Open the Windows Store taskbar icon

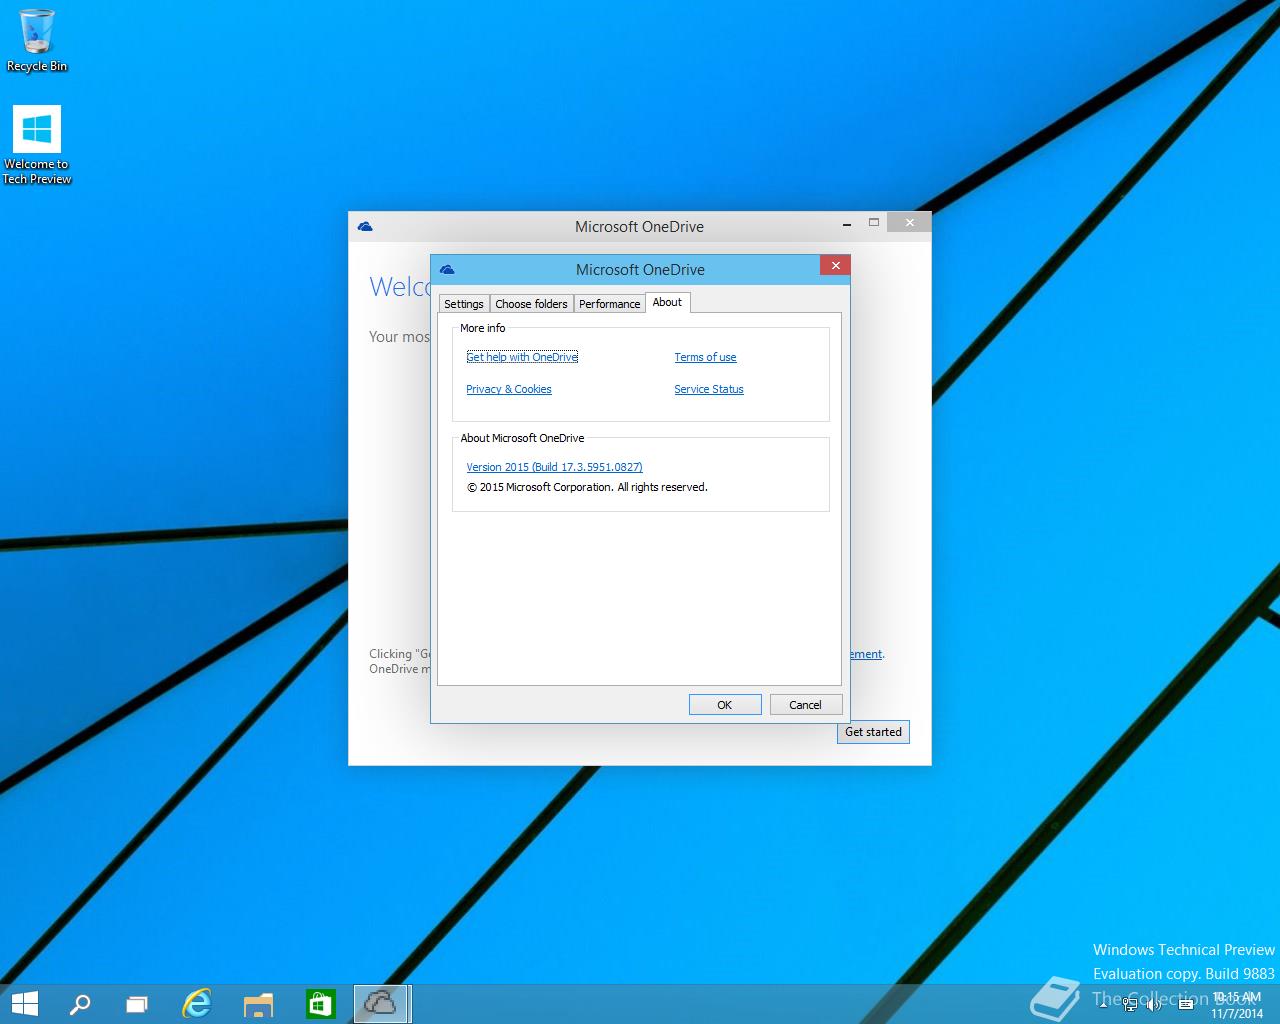point(320,1003)
